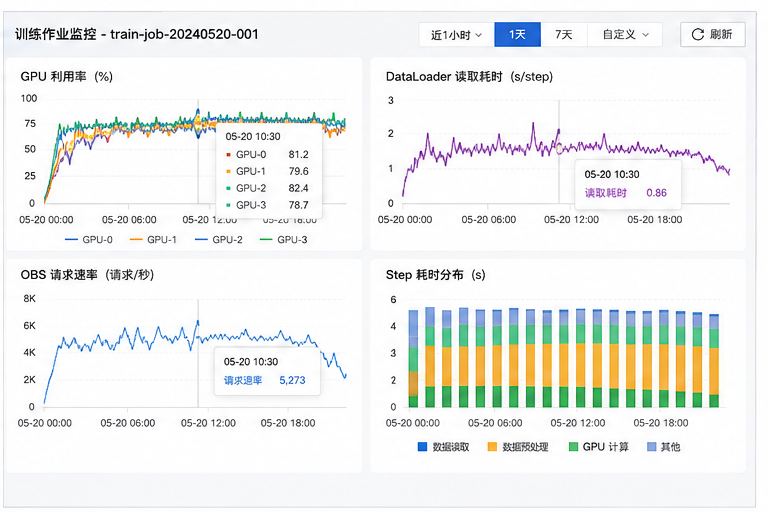Click the 刷新 refresh button
The height and width of the screenshot is (512, 768).
coord(713,34)
